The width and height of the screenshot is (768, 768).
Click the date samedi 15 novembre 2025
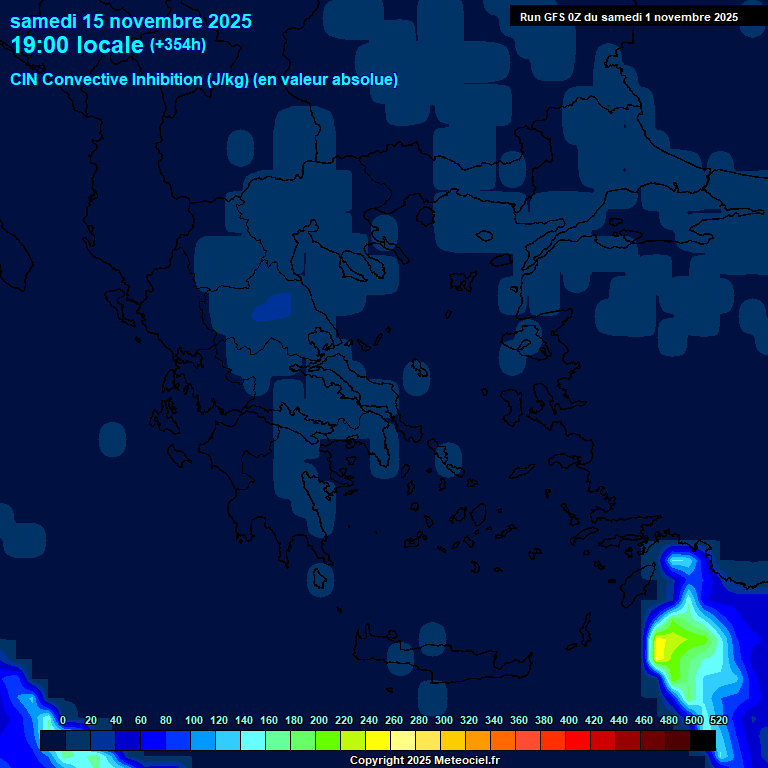coord(131,21)
